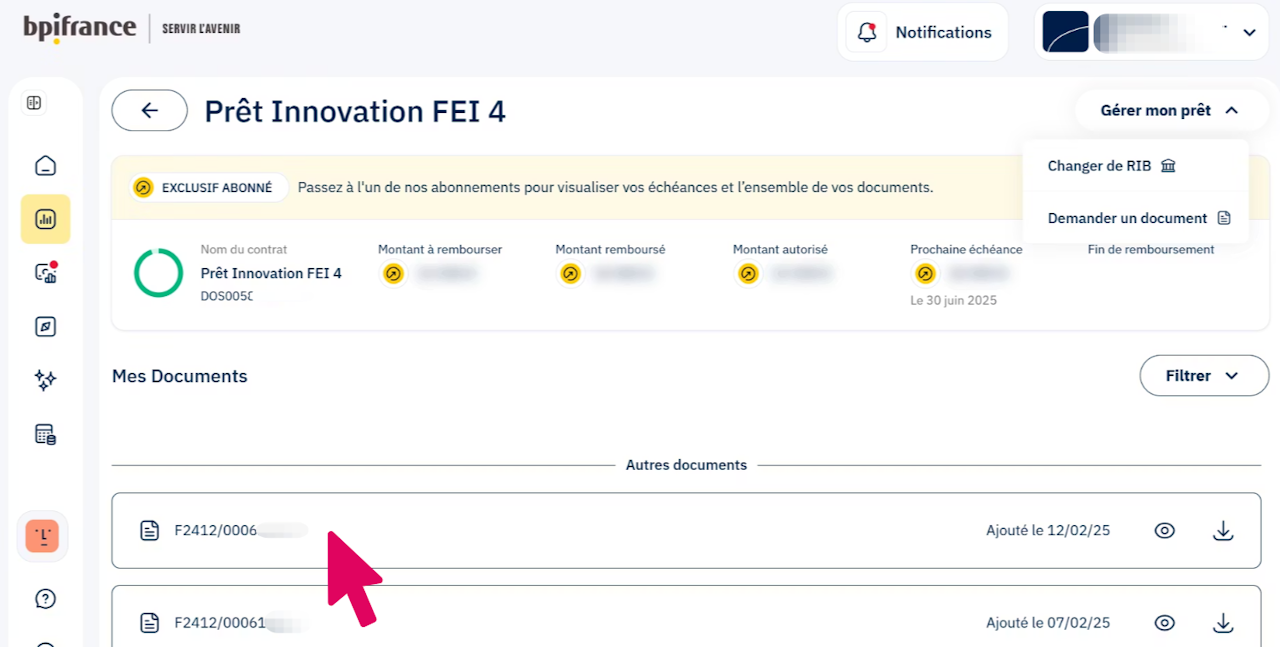Select Changer de RIB menu item
1280x647 pixels.
[1111, 166]
